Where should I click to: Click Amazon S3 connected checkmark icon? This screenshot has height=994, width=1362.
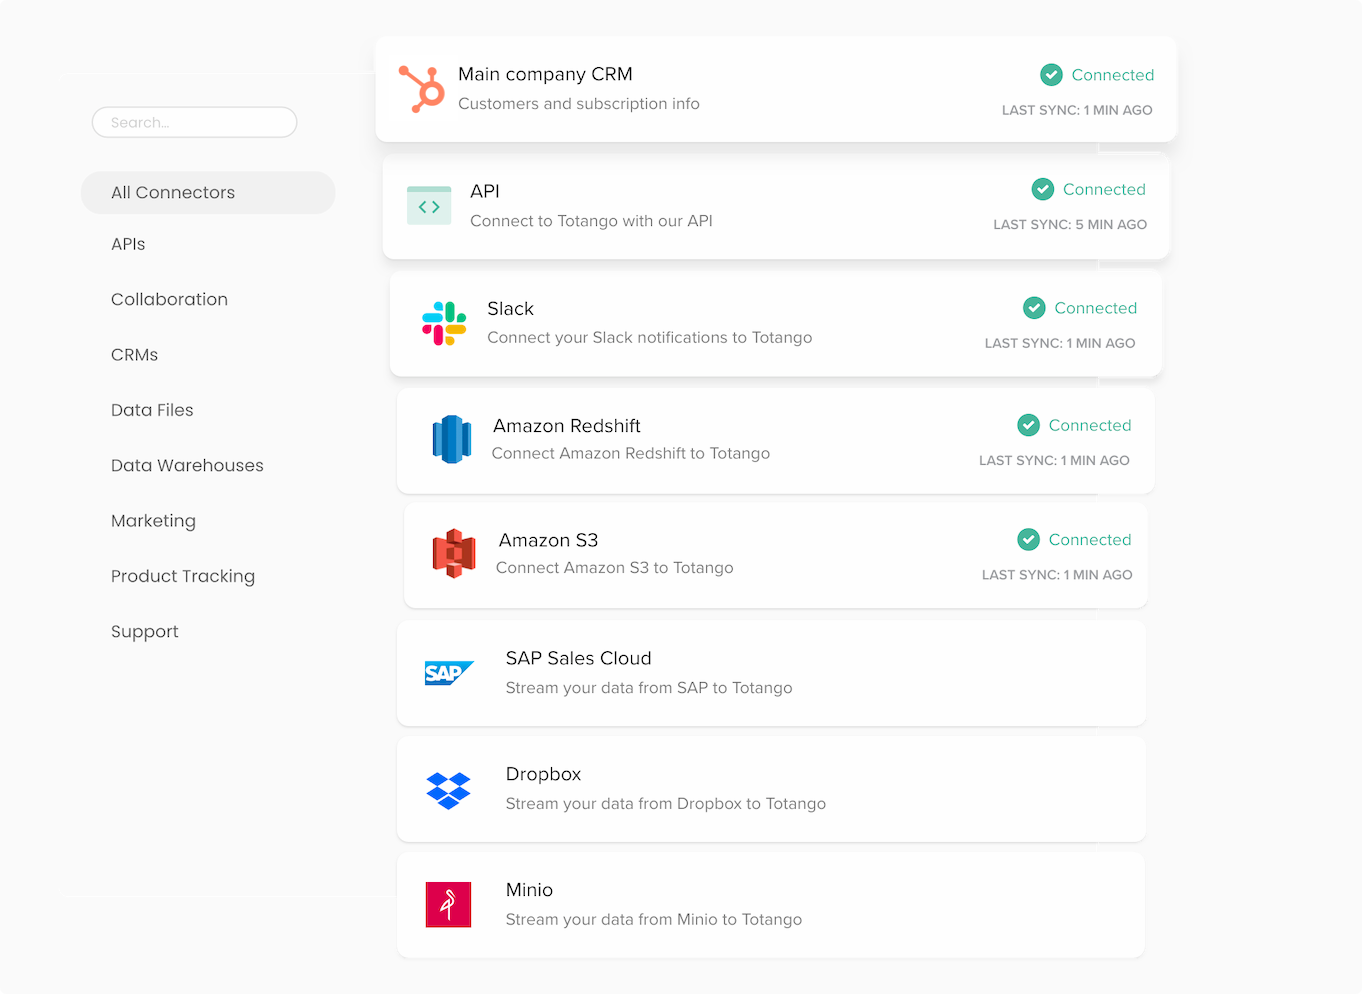coord(1028,540)
